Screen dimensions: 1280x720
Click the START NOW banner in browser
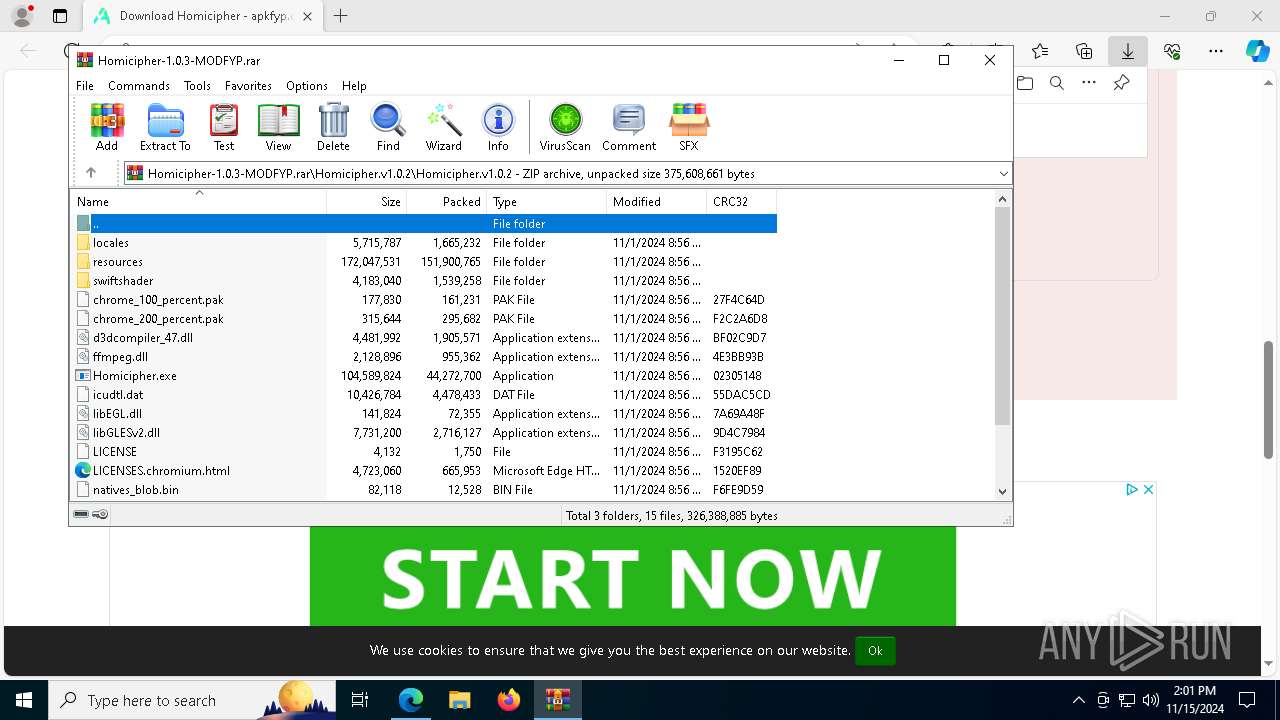pos(632,577)
